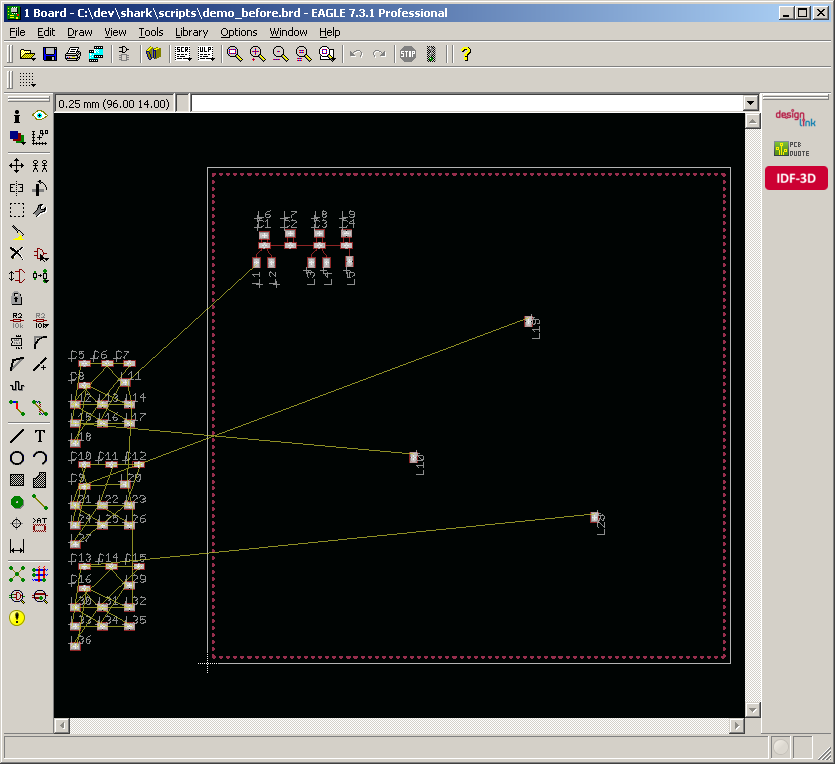Select the Text tool

coord(40,436)
